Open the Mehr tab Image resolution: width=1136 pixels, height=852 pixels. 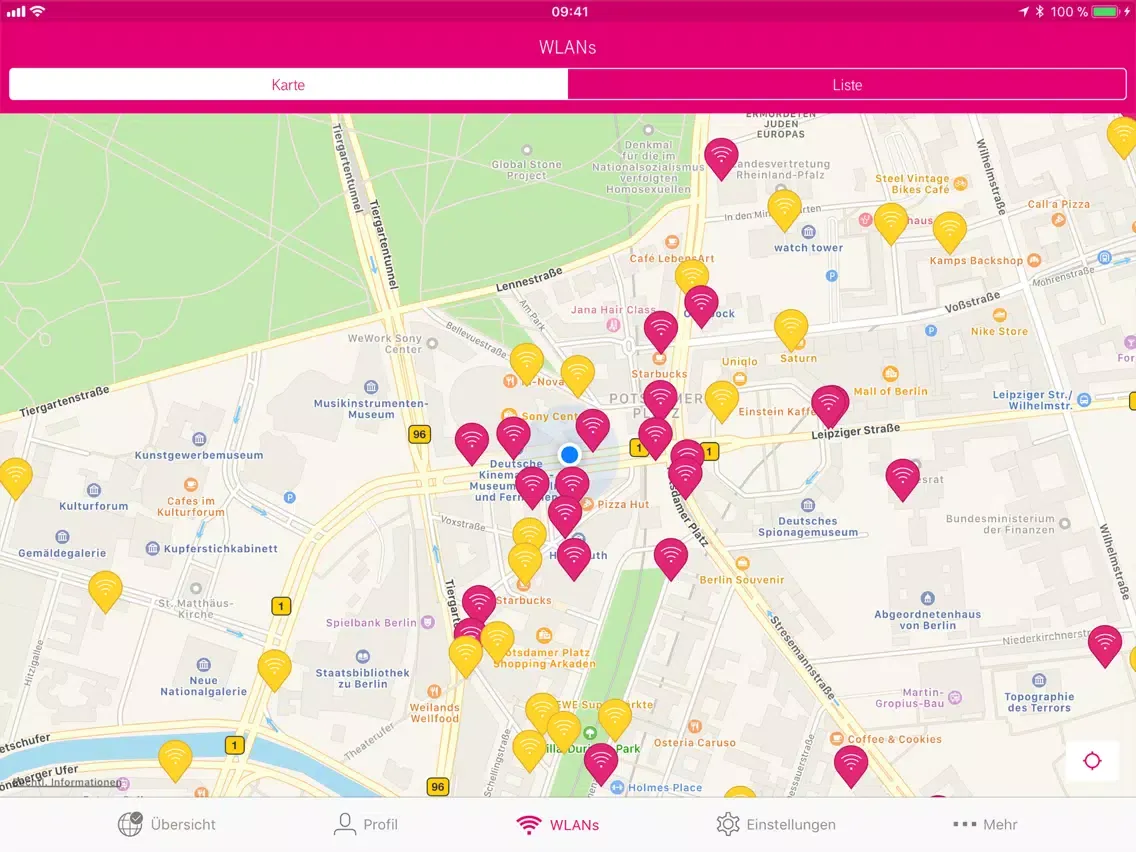pos(985,824)
